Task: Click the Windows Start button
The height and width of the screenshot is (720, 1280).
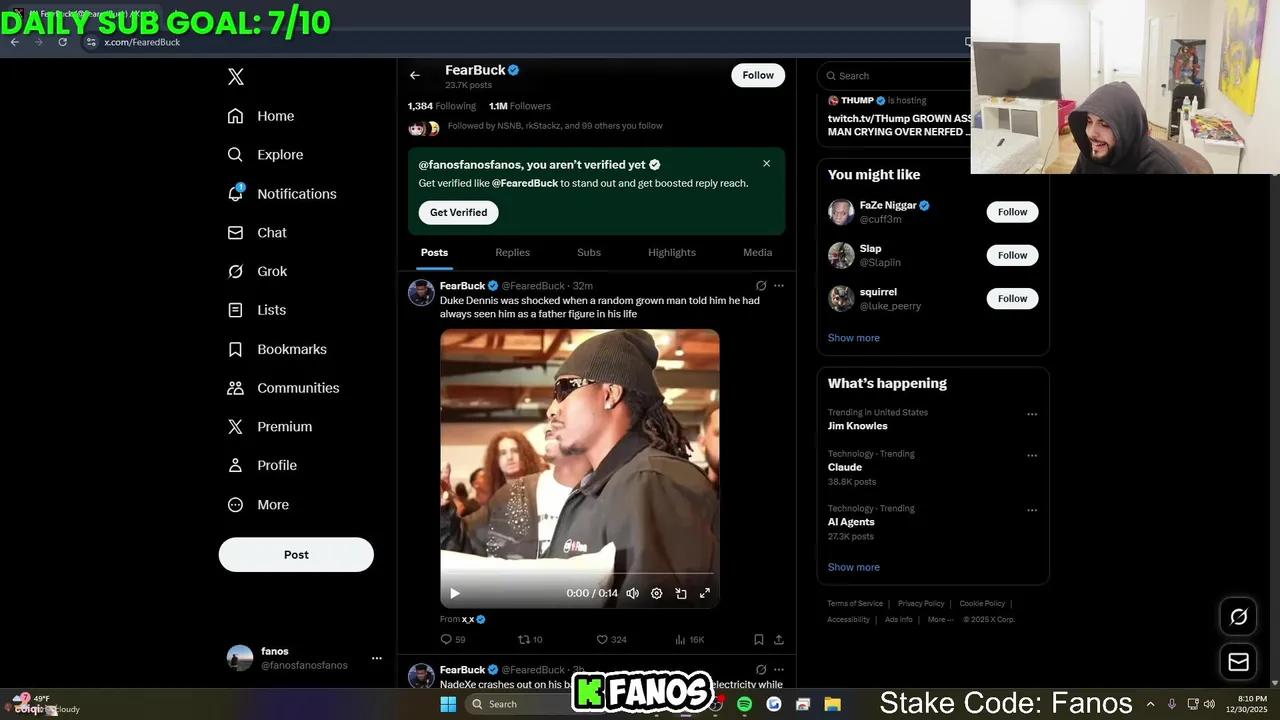Action: [448, 704]
